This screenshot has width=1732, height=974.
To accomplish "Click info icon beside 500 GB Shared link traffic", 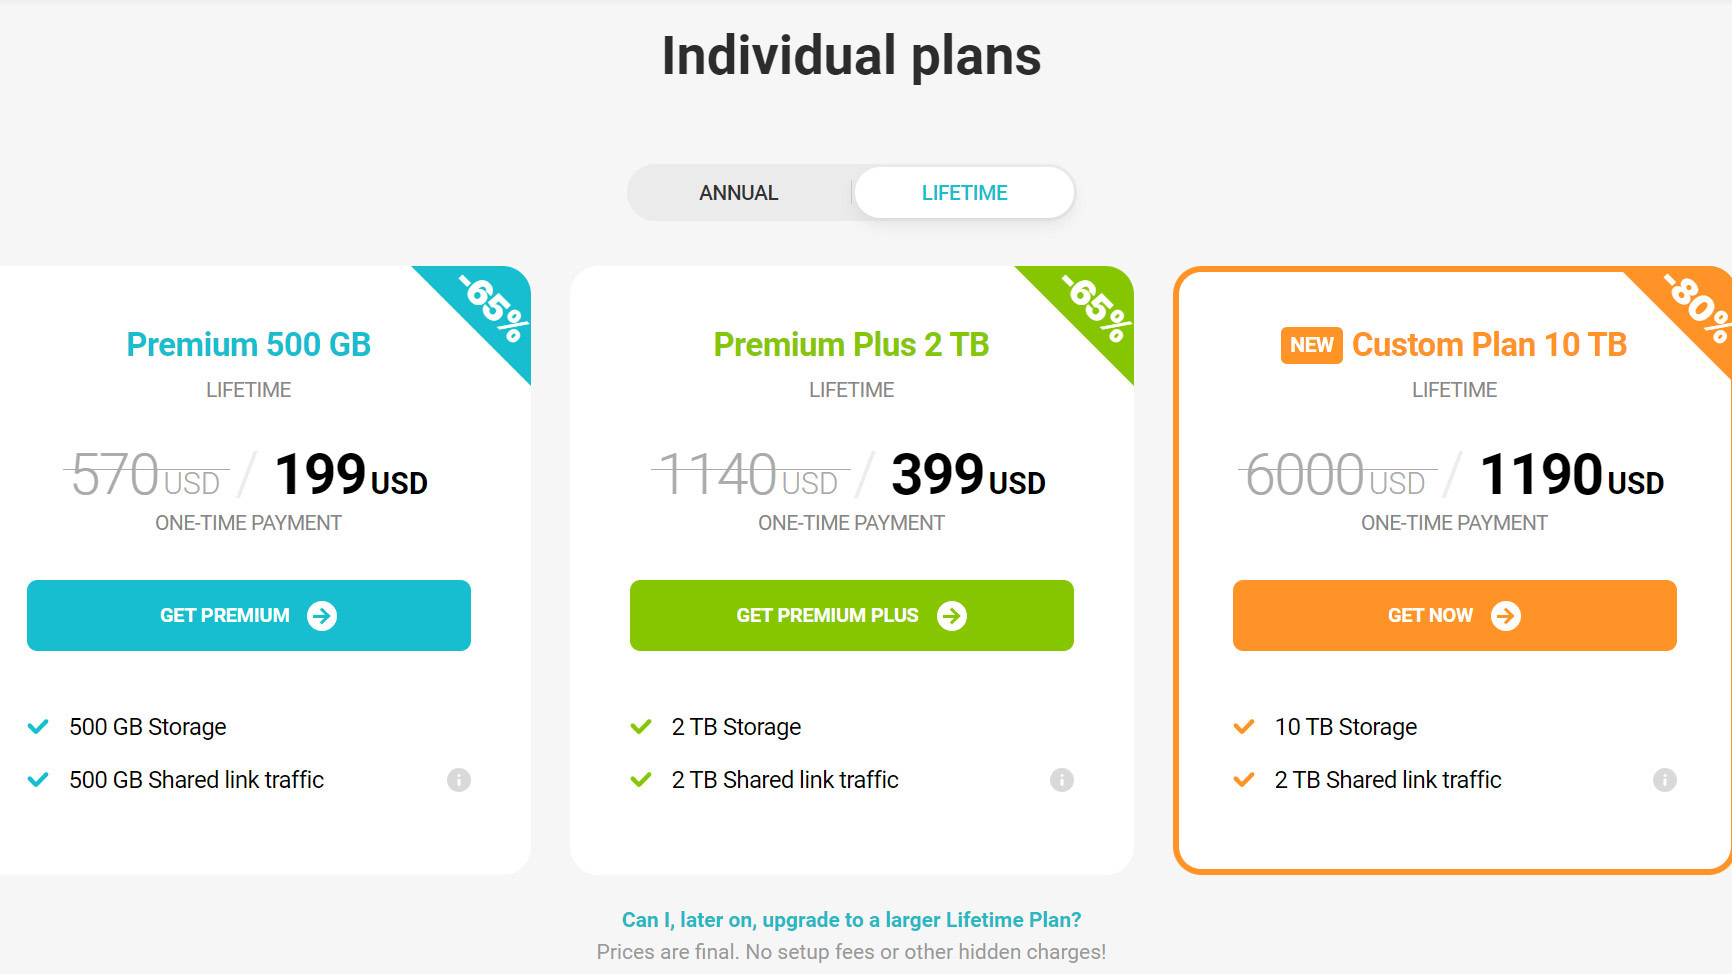I will point(459,780).
